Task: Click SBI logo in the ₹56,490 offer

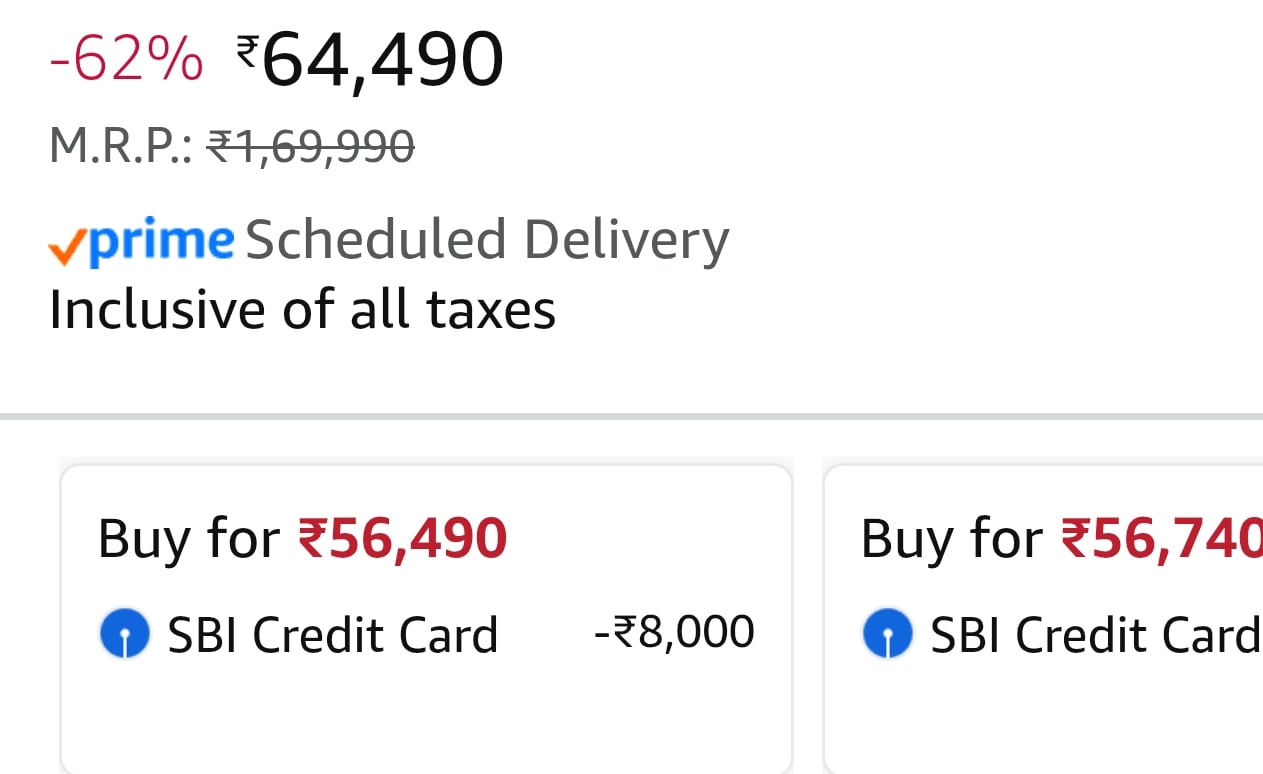Action: (125, 635)
